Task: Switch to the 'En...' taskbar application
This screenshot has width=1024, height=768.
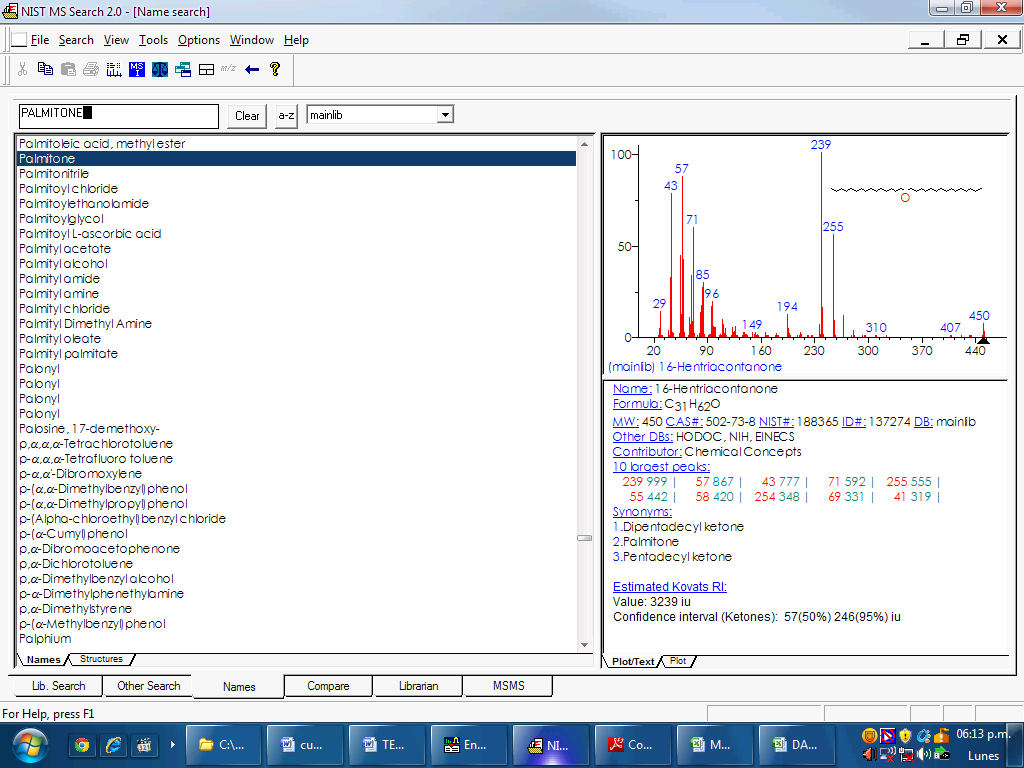Action: [x=468, y=744]
